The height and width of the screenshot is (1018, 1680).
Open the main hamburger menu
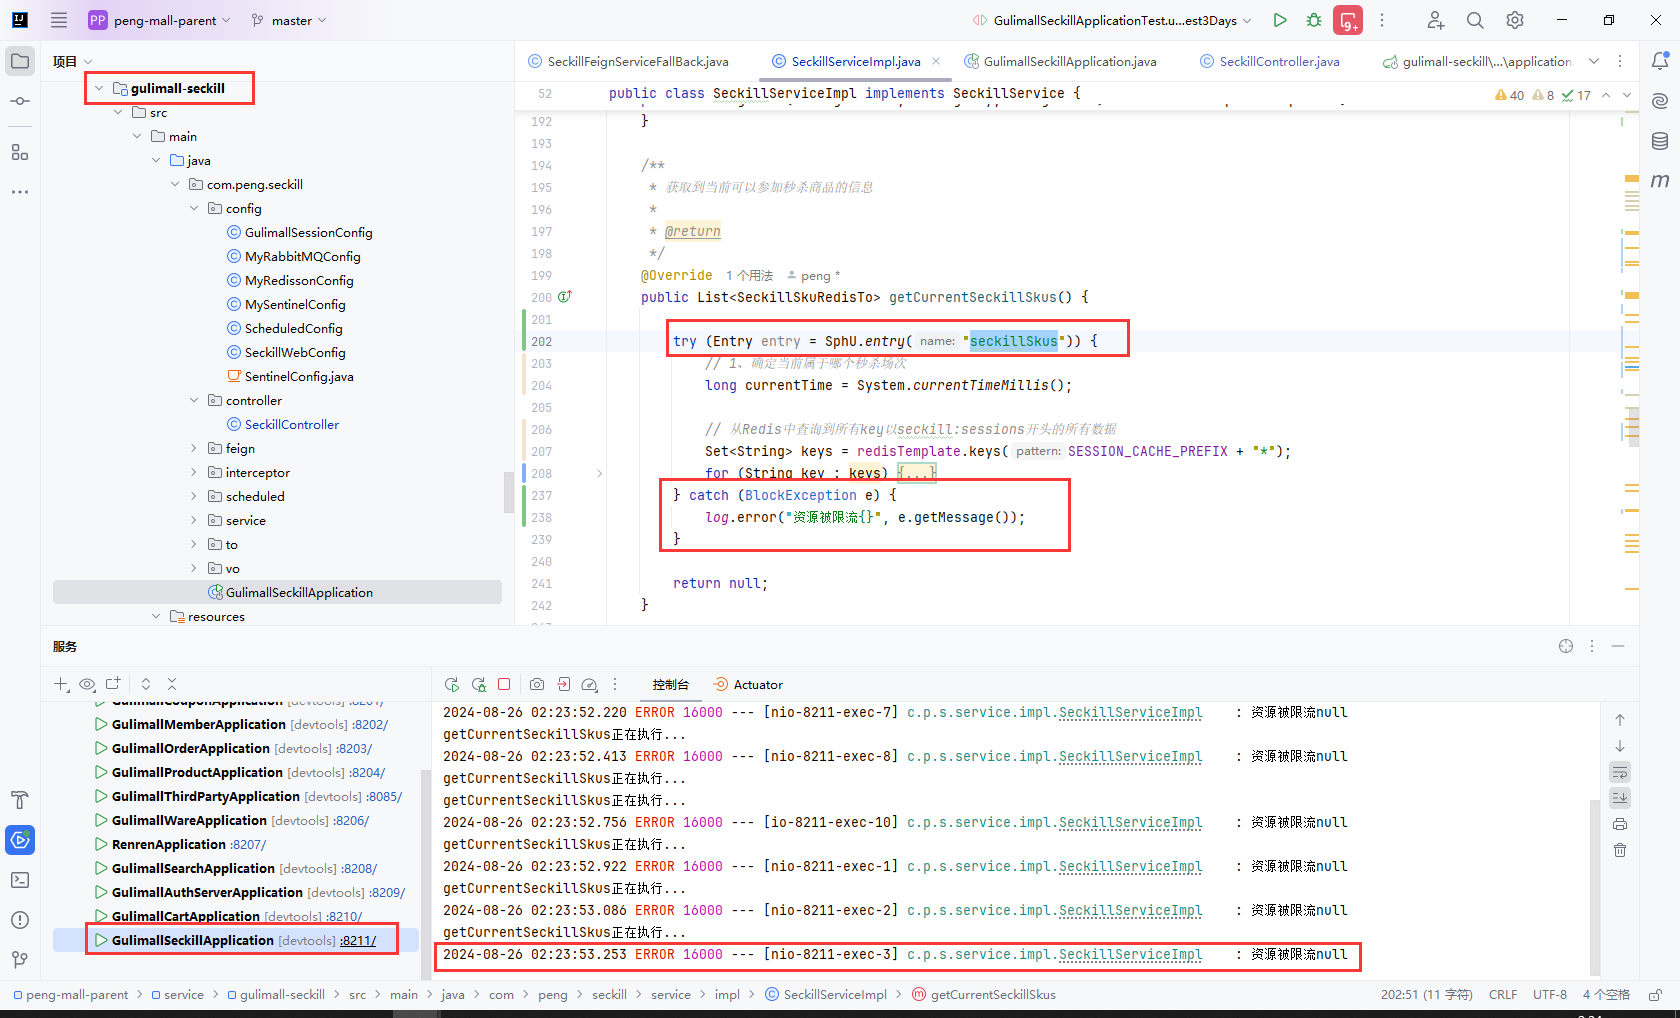pyautogui.click(x=59, y=20)
